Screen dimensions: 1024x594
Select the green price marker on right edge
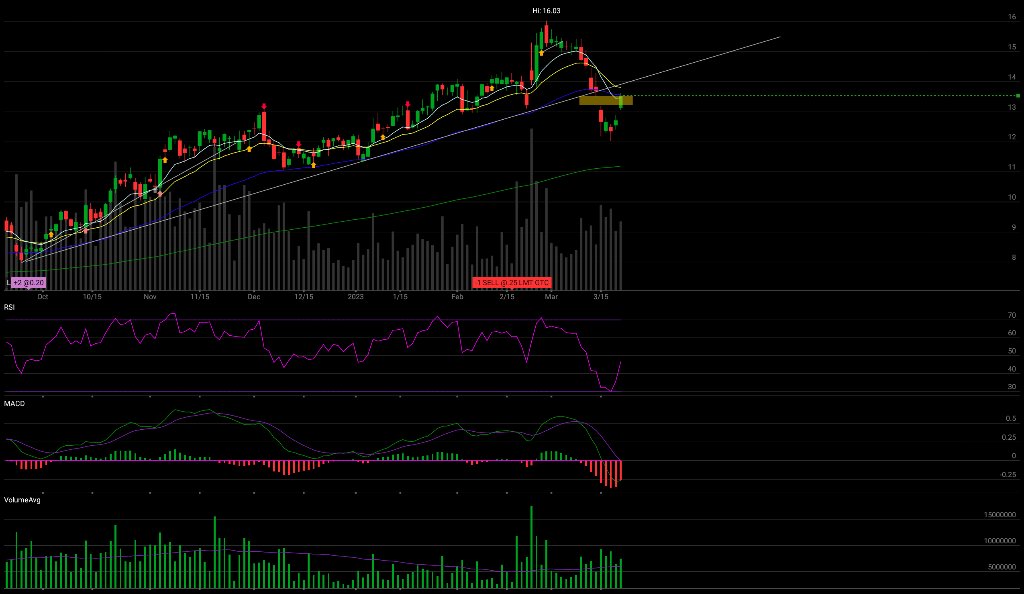[1017, 95]
